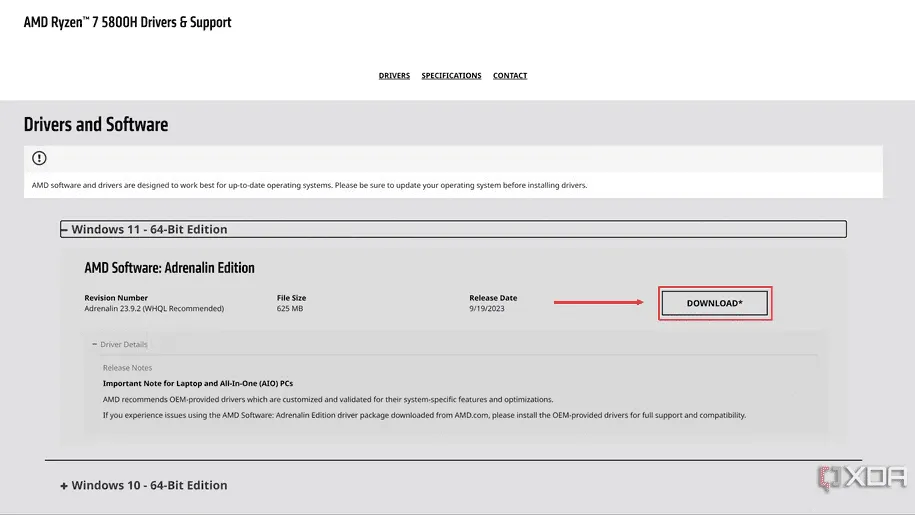915x515 pixels.
Task: Click the Adrenalin 23.9.2 revision number text
Action: coord(154,309)
